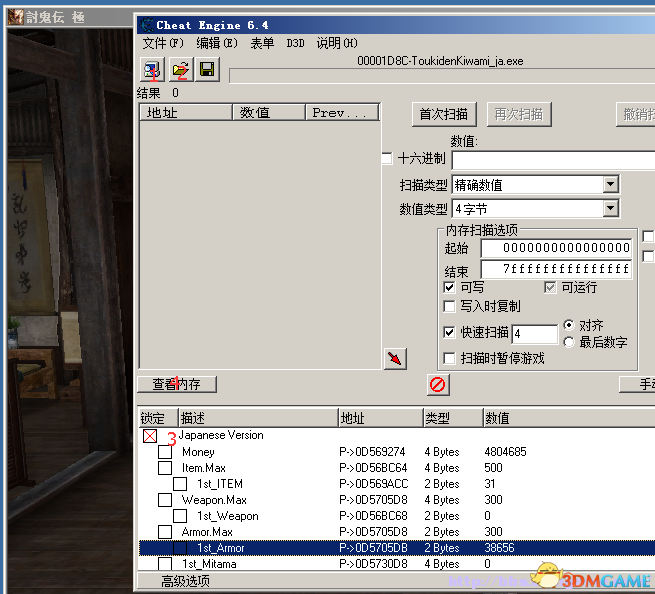Sort by 数值 column in results list
This screenshot has height=594, width=655.
[269, 112]
